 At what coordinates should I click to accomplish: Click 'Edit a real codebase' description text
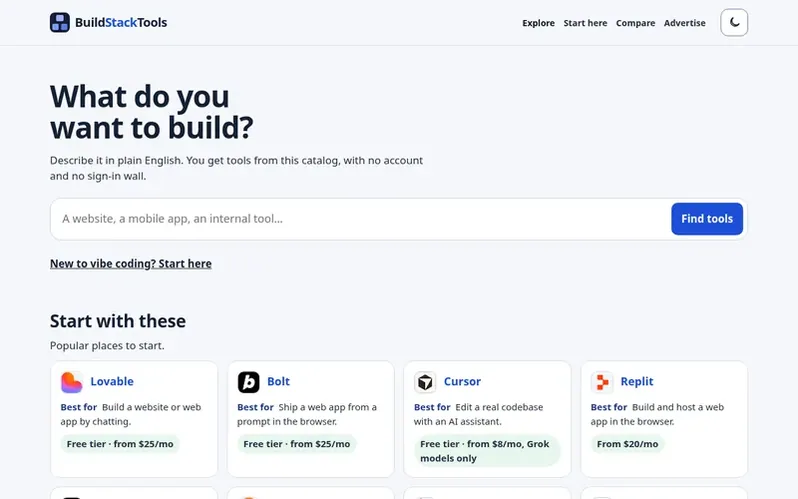click(478, 414)
